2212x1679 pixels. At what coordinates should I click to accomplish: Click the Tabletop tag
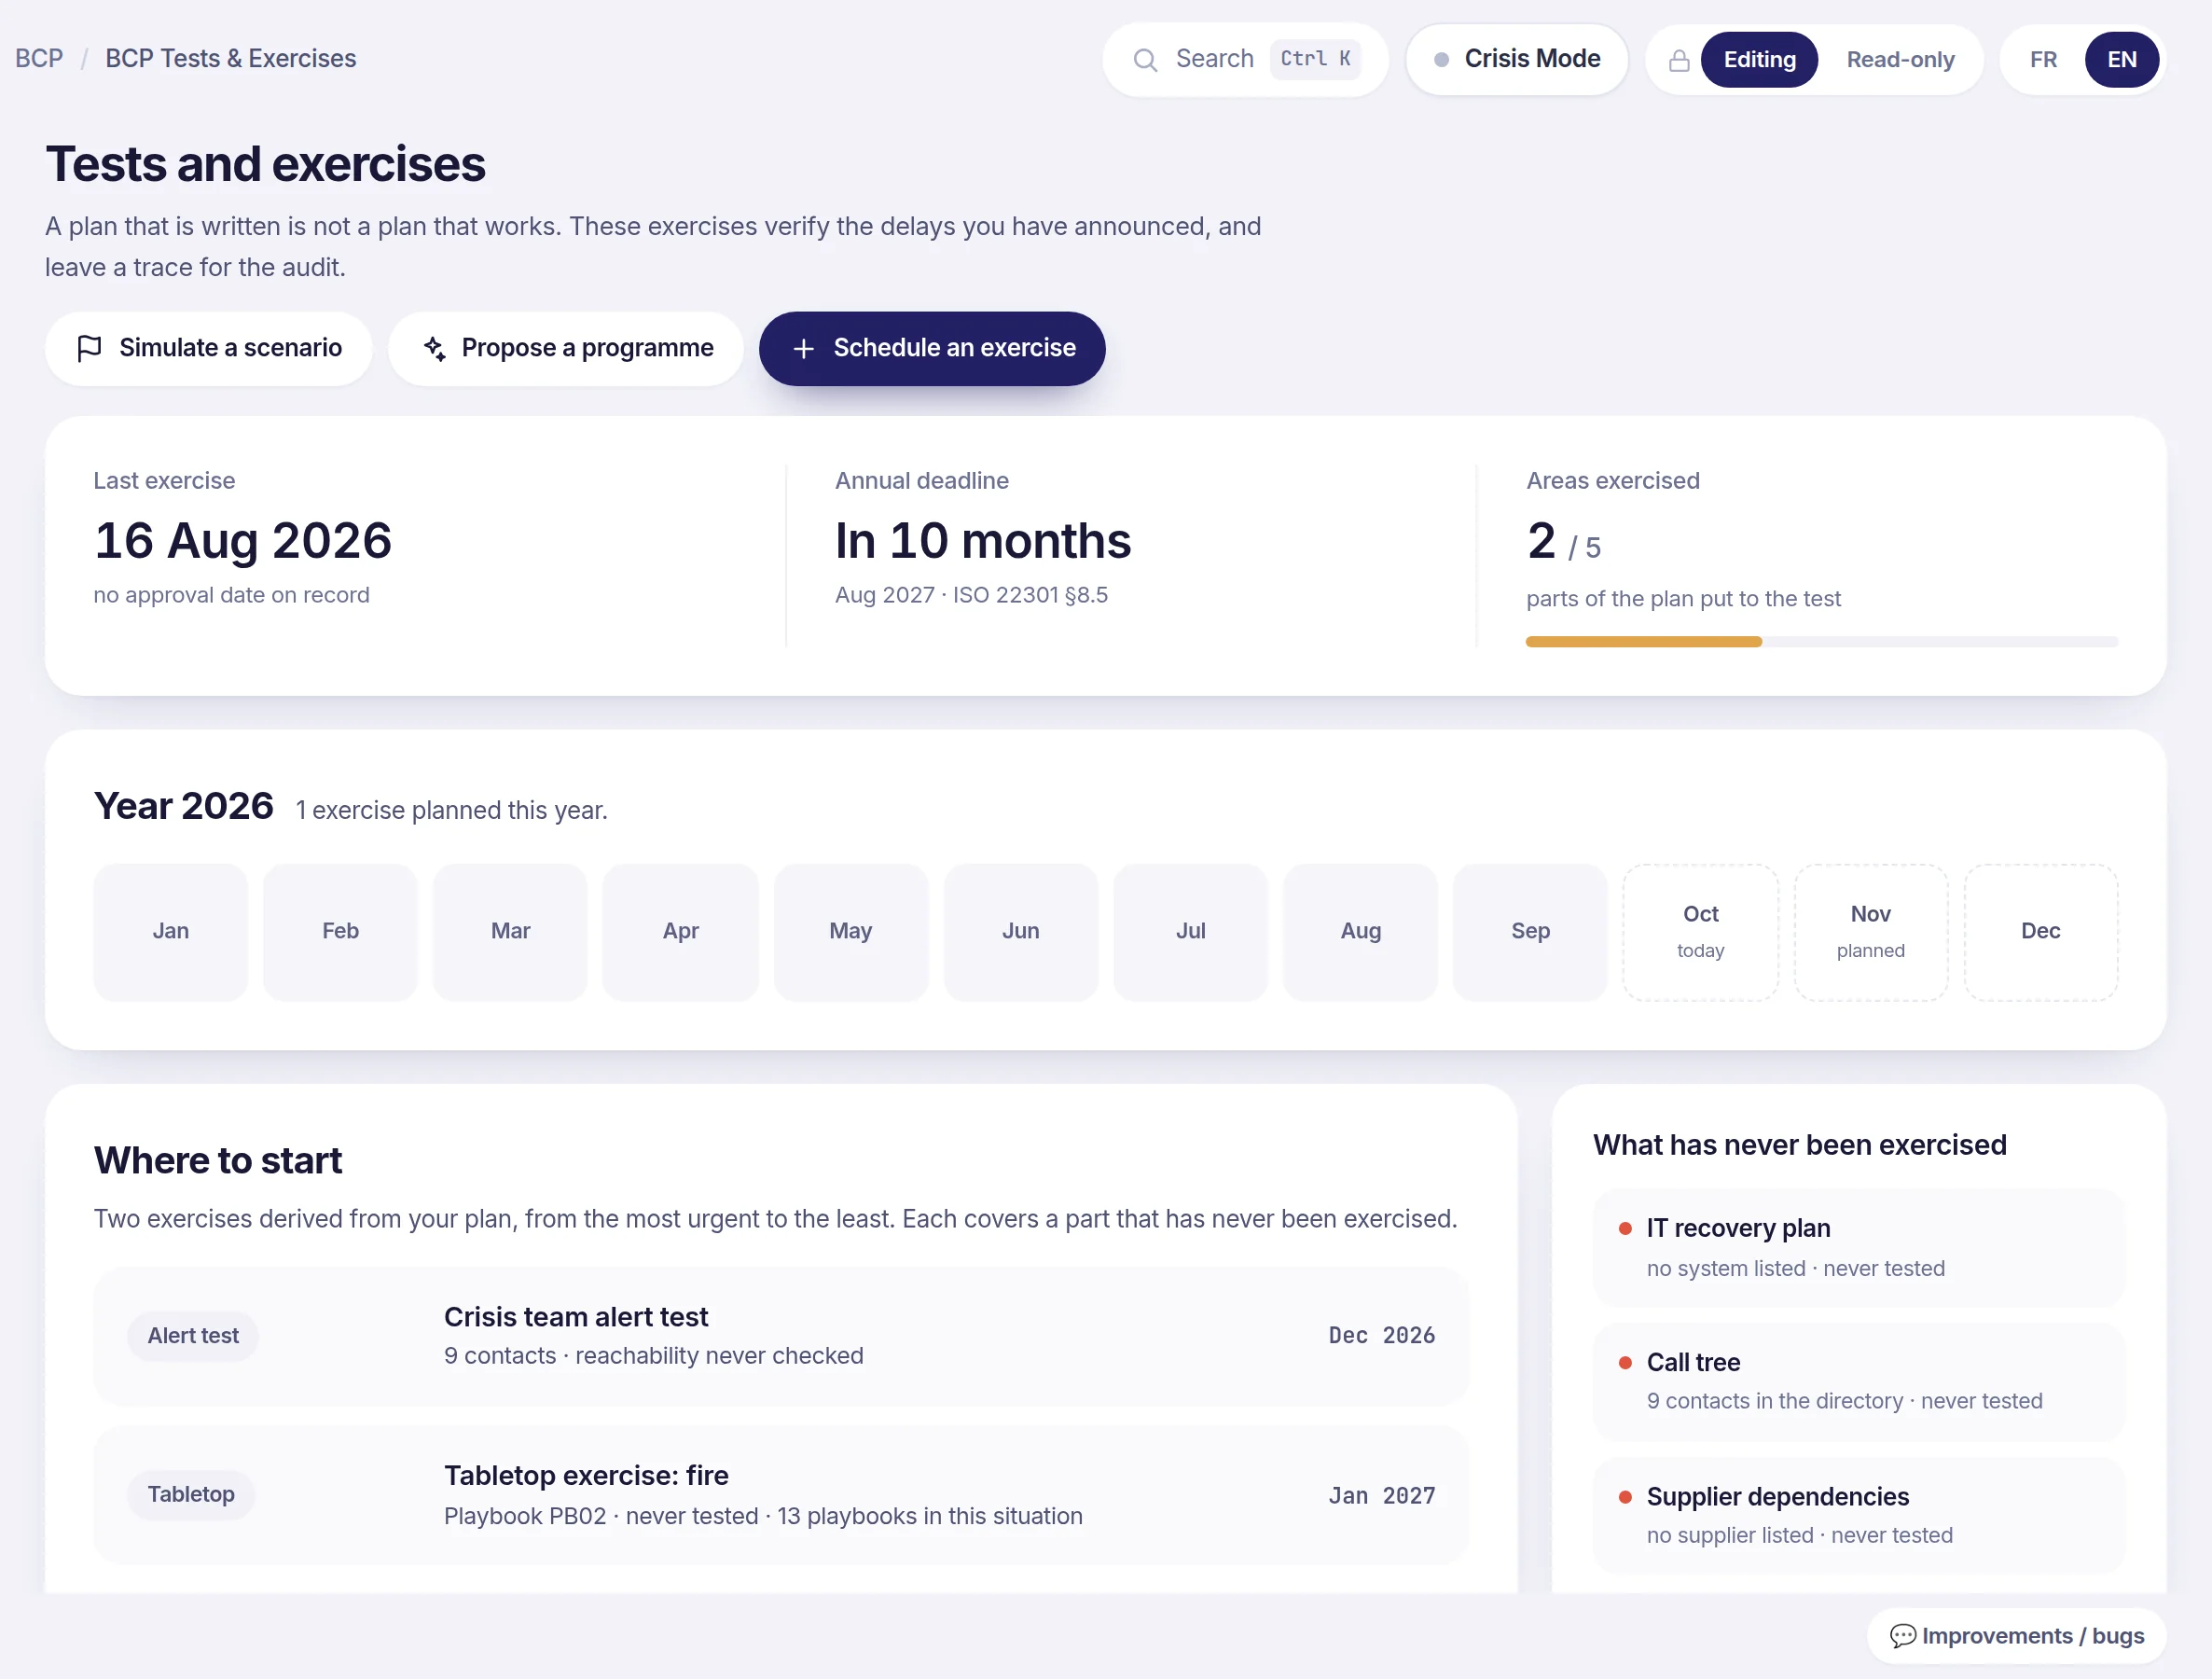point(191,1495)
